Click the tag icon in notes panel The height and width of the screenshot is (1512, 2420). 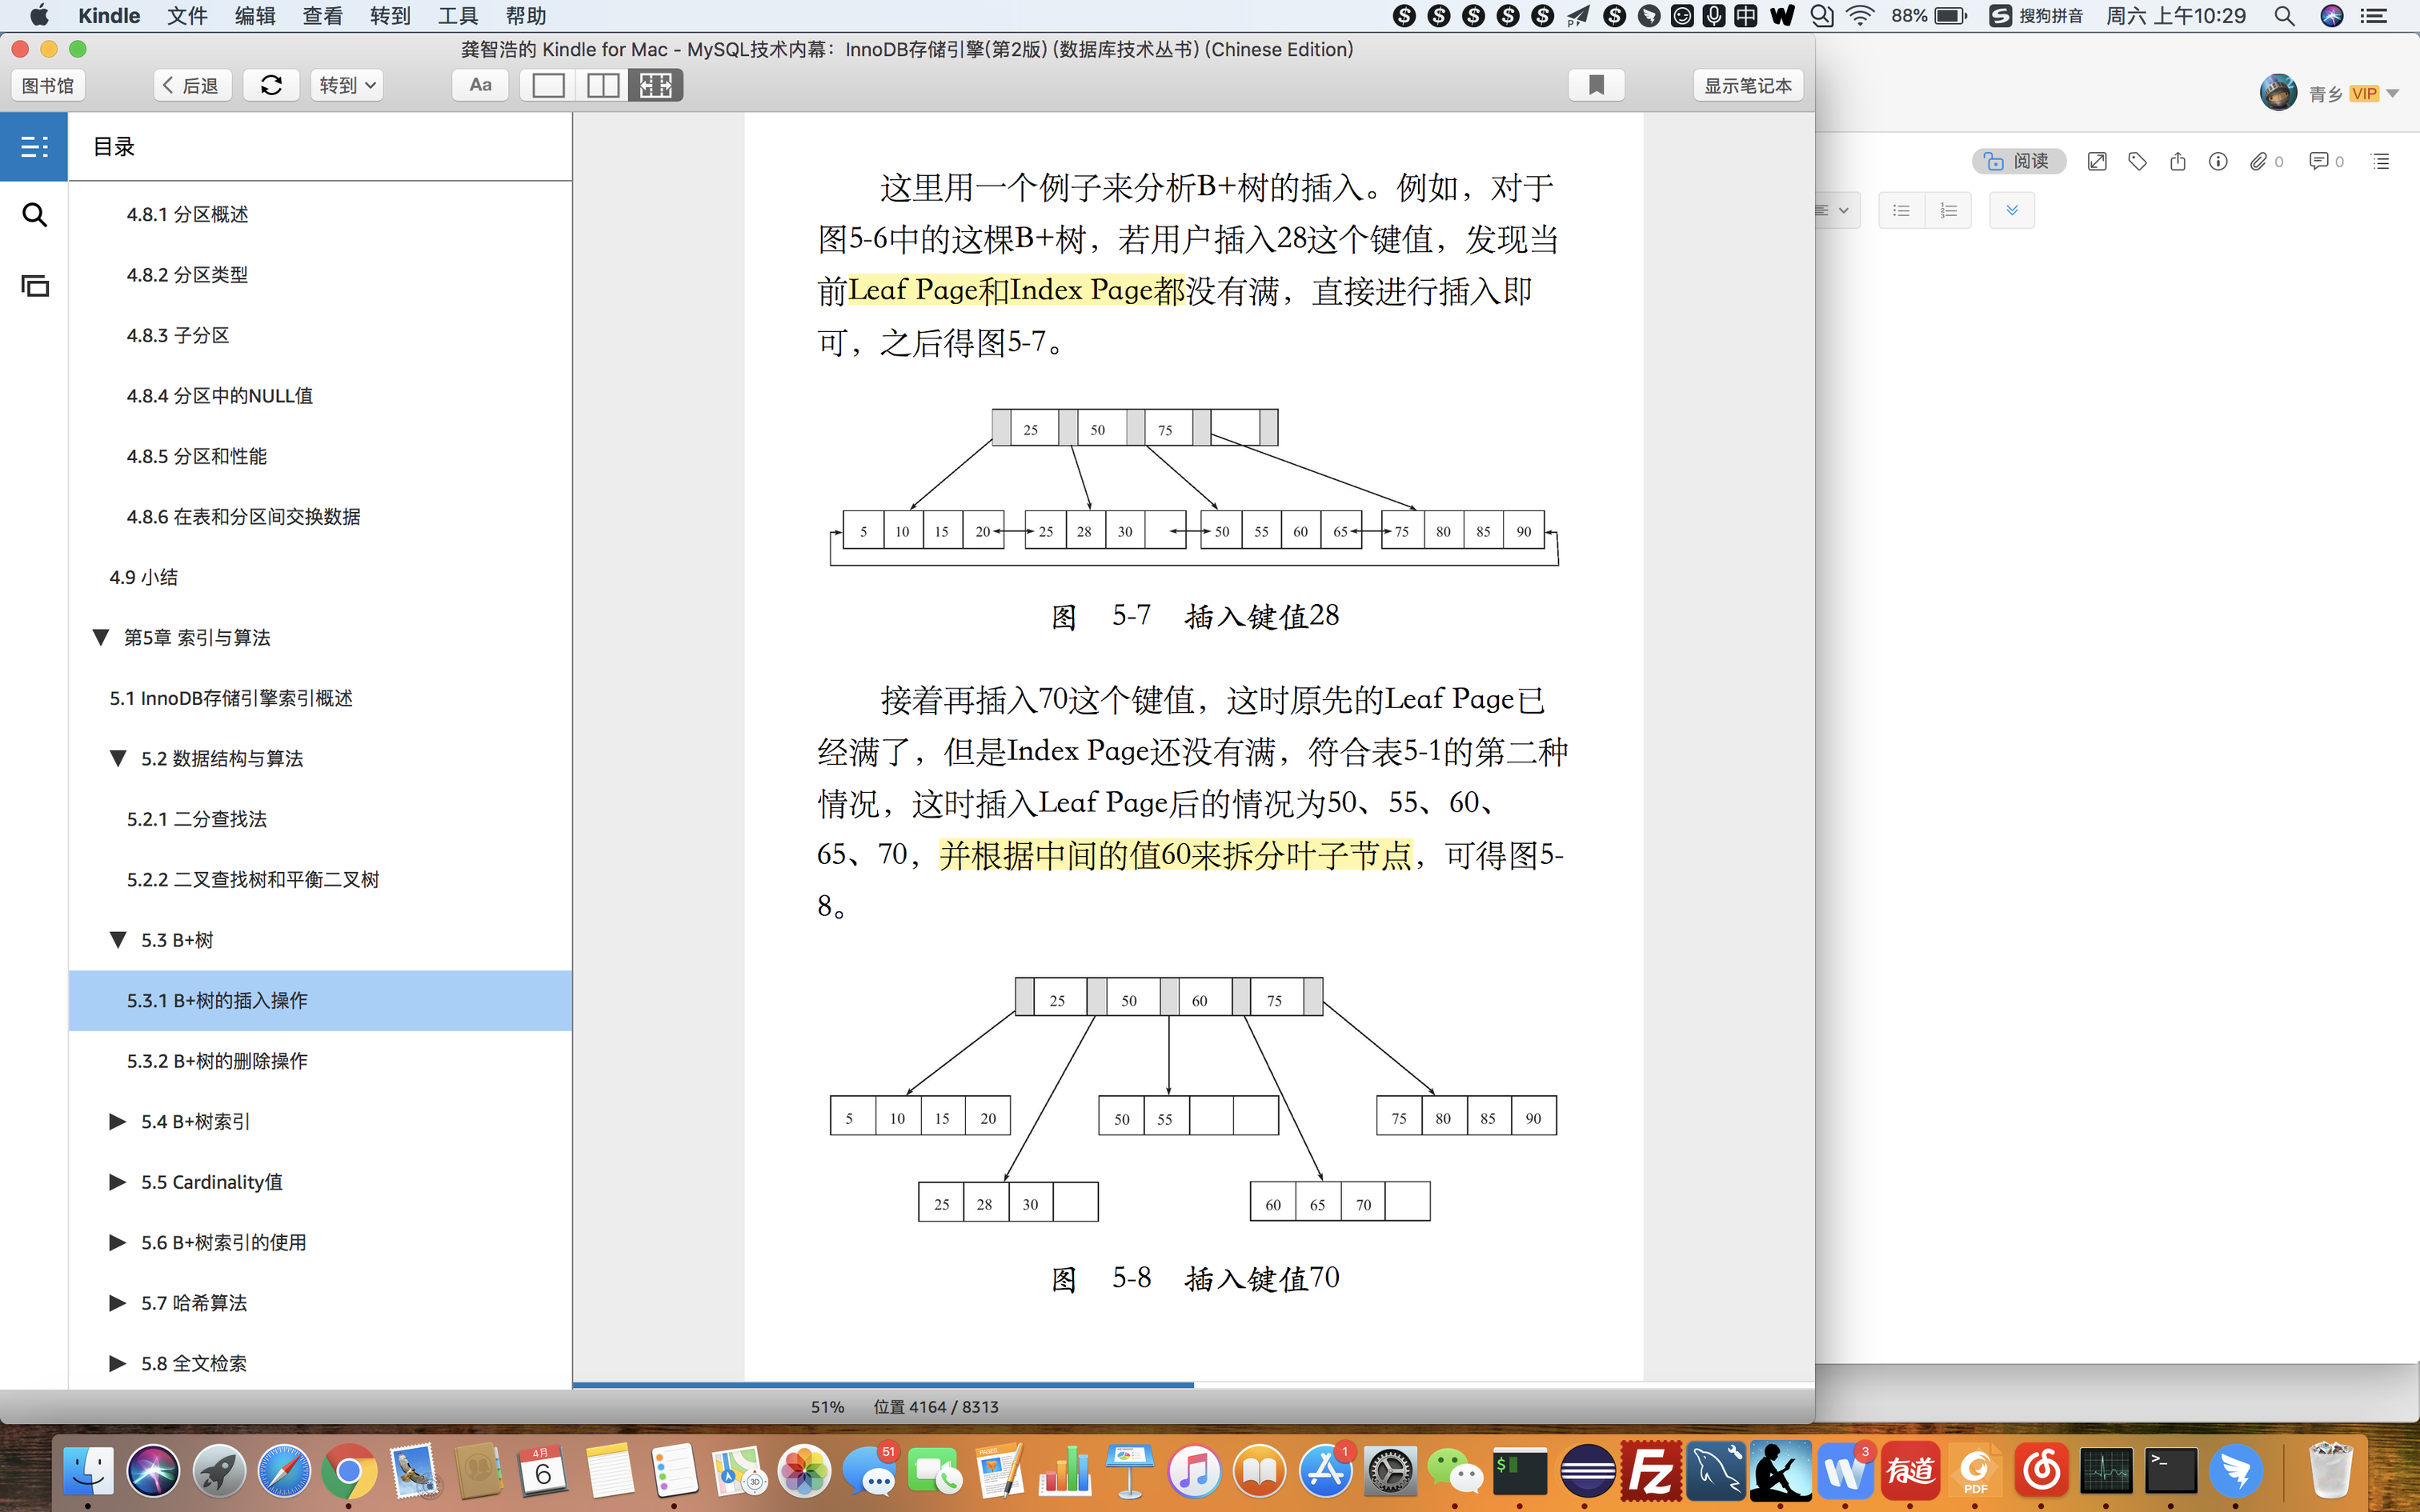tap(2137, 161)
